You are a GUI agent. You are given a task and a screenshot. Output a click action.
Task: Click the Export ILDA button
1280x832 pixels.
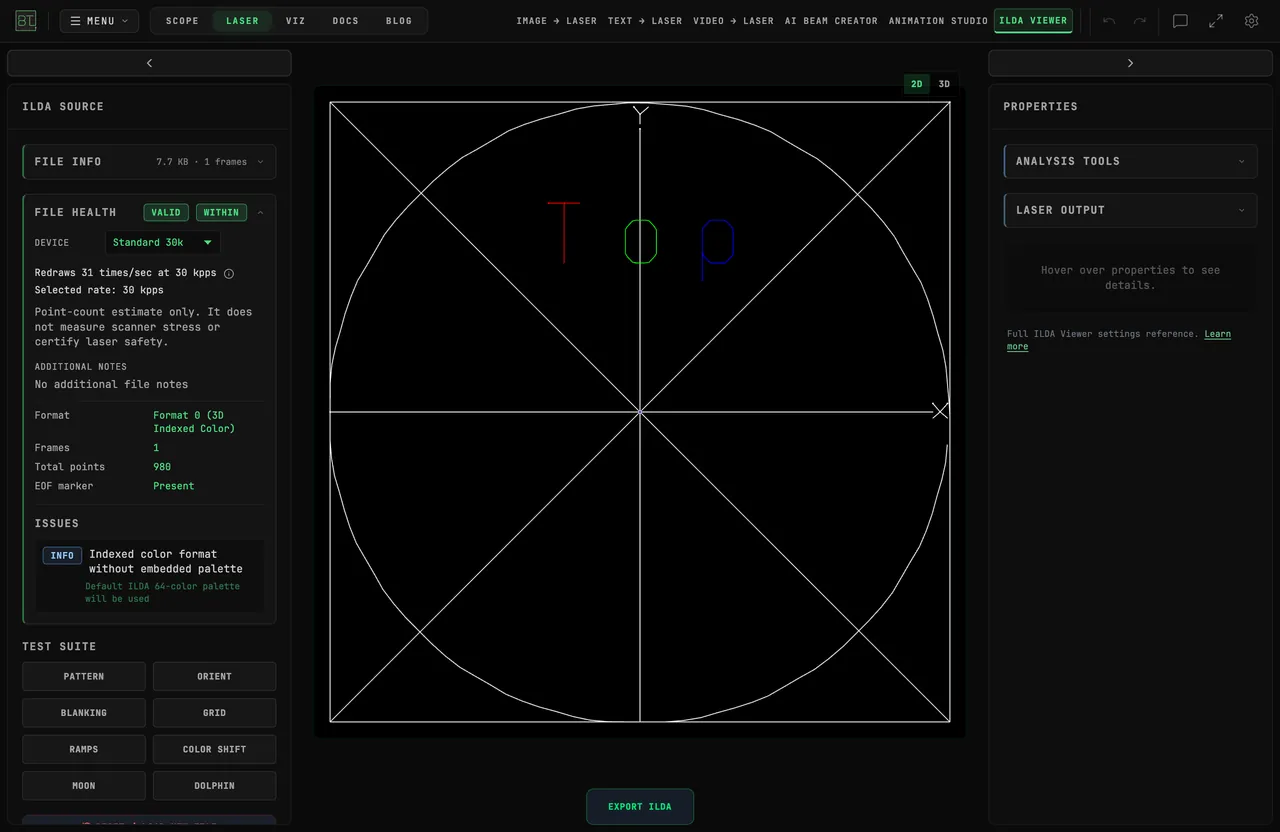point(640,807)
